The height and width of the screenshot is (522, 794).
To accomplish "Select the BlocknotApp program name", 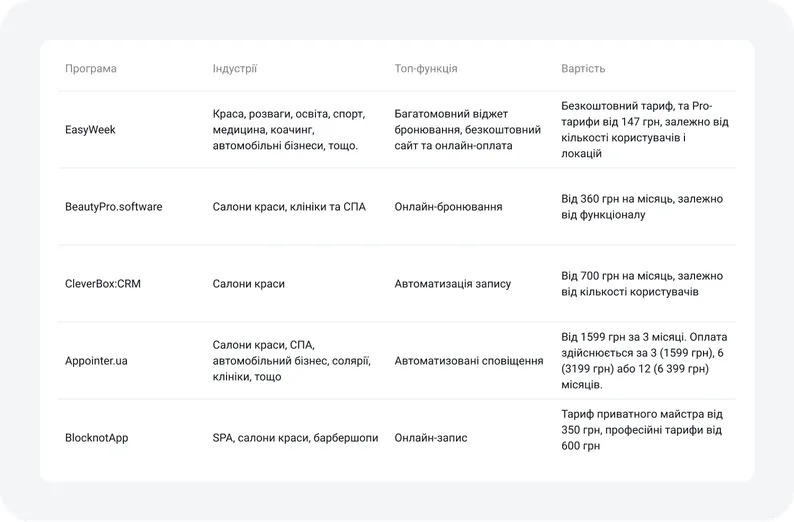I will pyautogui.click(x=96, y=437).
